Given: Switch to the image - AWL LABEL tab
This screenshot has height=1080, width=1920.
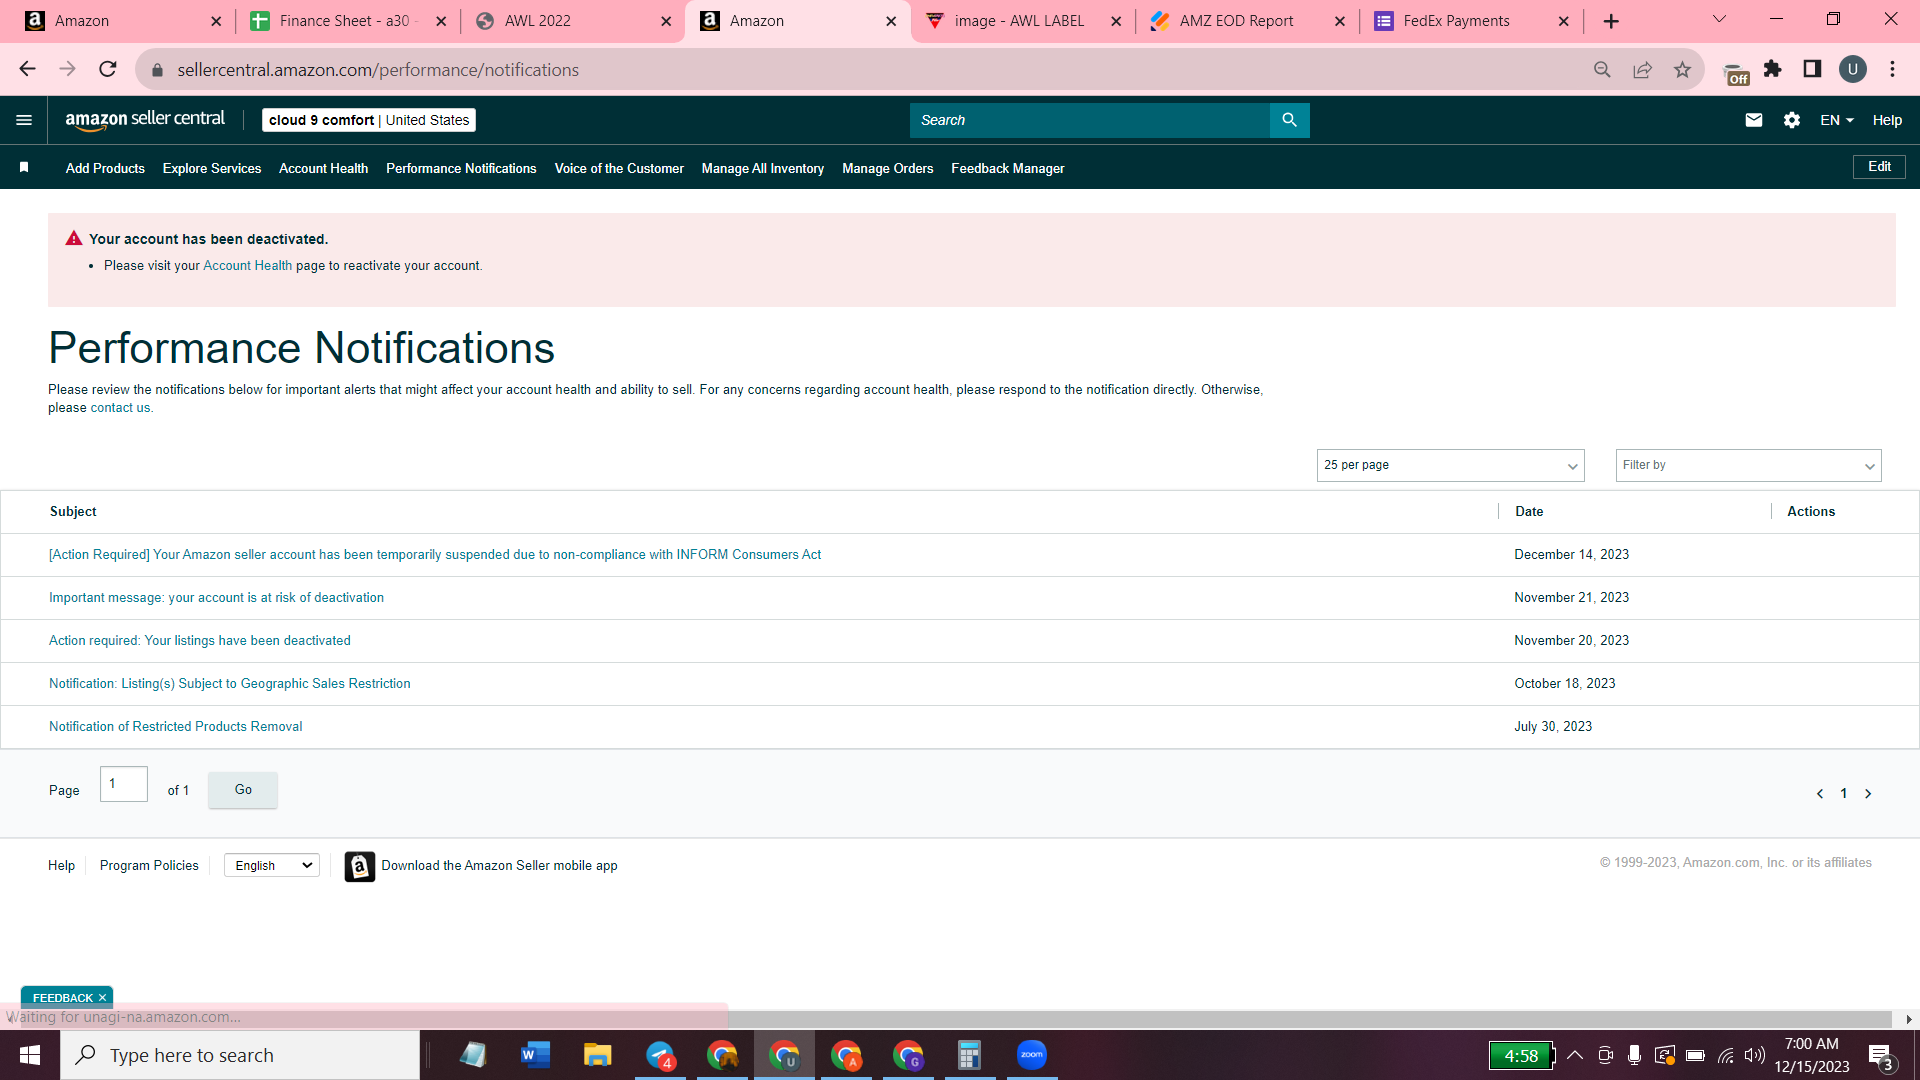Looking at the screenshot, I should tap(1023, 21).
